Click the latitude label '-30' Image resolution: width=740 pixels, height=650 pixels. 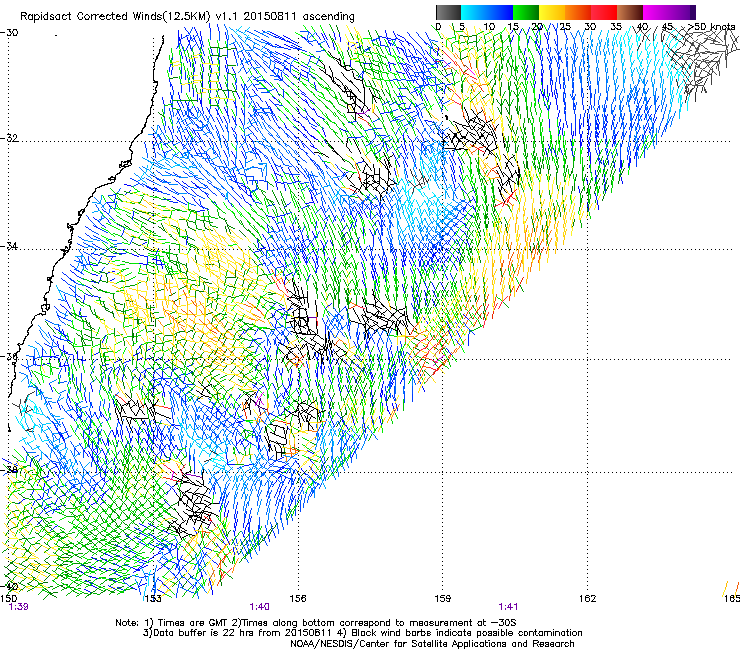(x=9, y=33)
